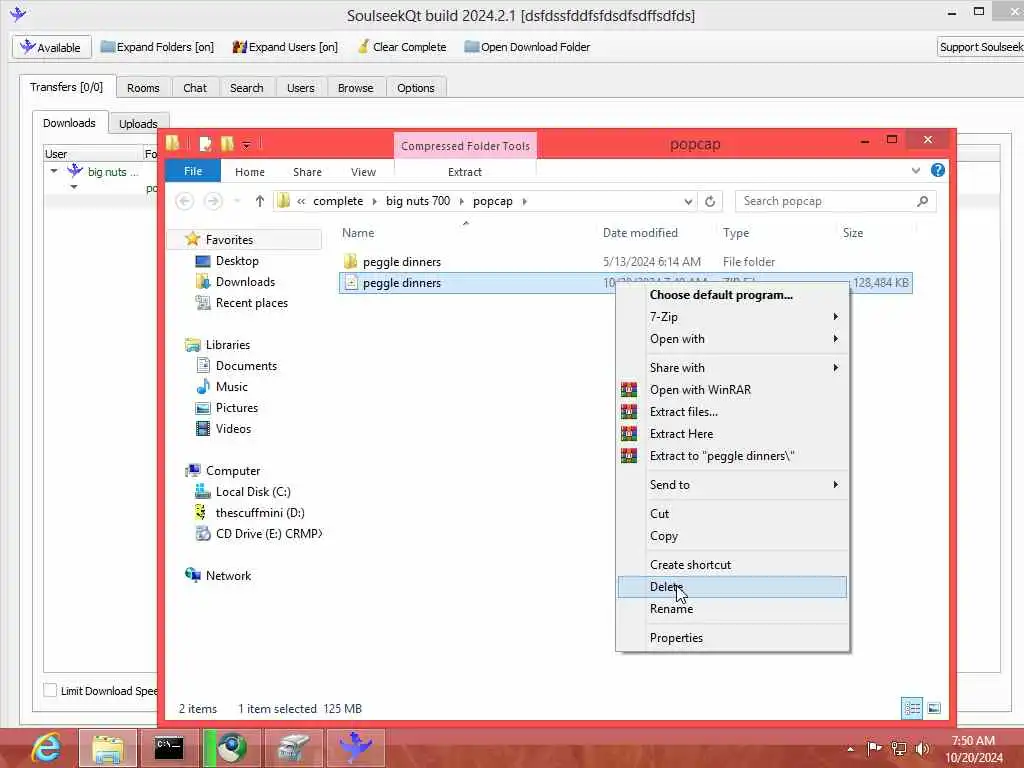Click the peggle dinners ZIP file icon
Viewport: 1024px width, 768px height.
(351, 283)
